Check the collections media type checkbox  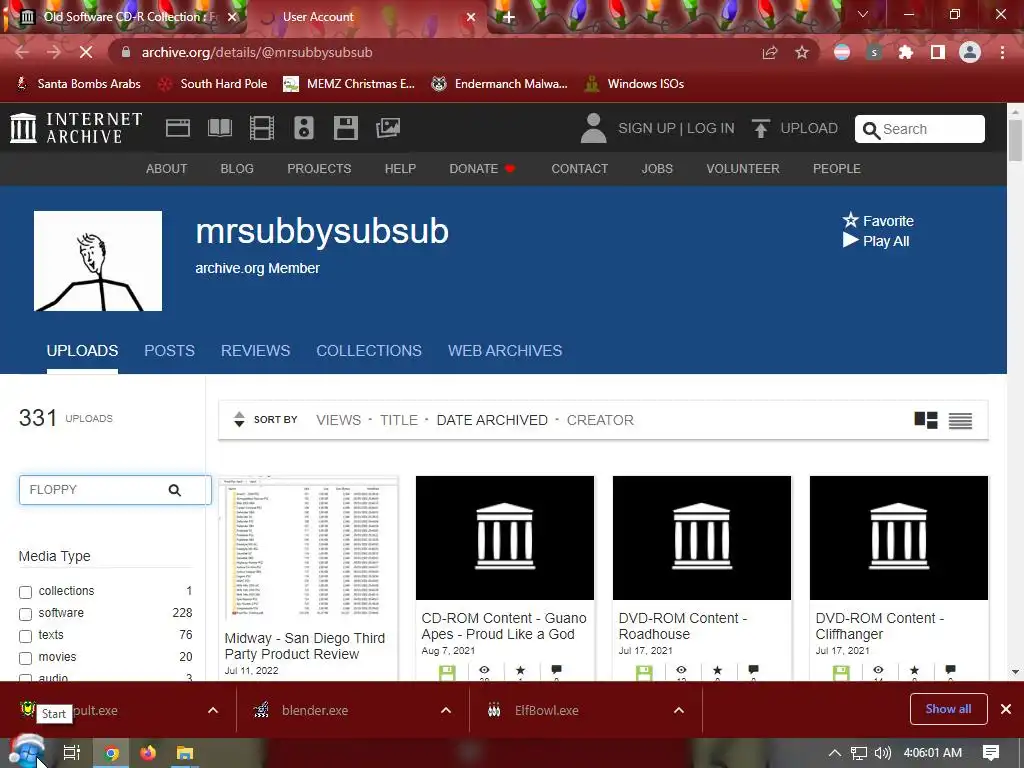[x=25, y=592]
